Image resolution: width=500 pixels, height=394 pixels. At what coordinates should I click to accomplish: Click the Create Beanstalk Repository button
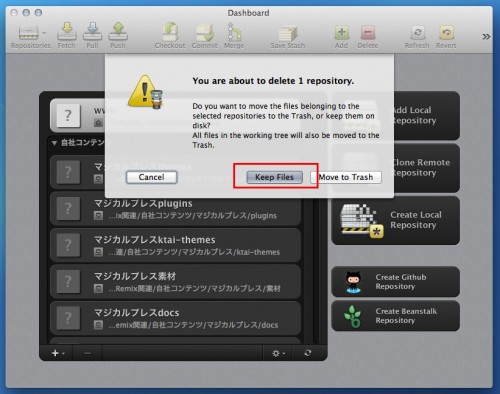396,316
